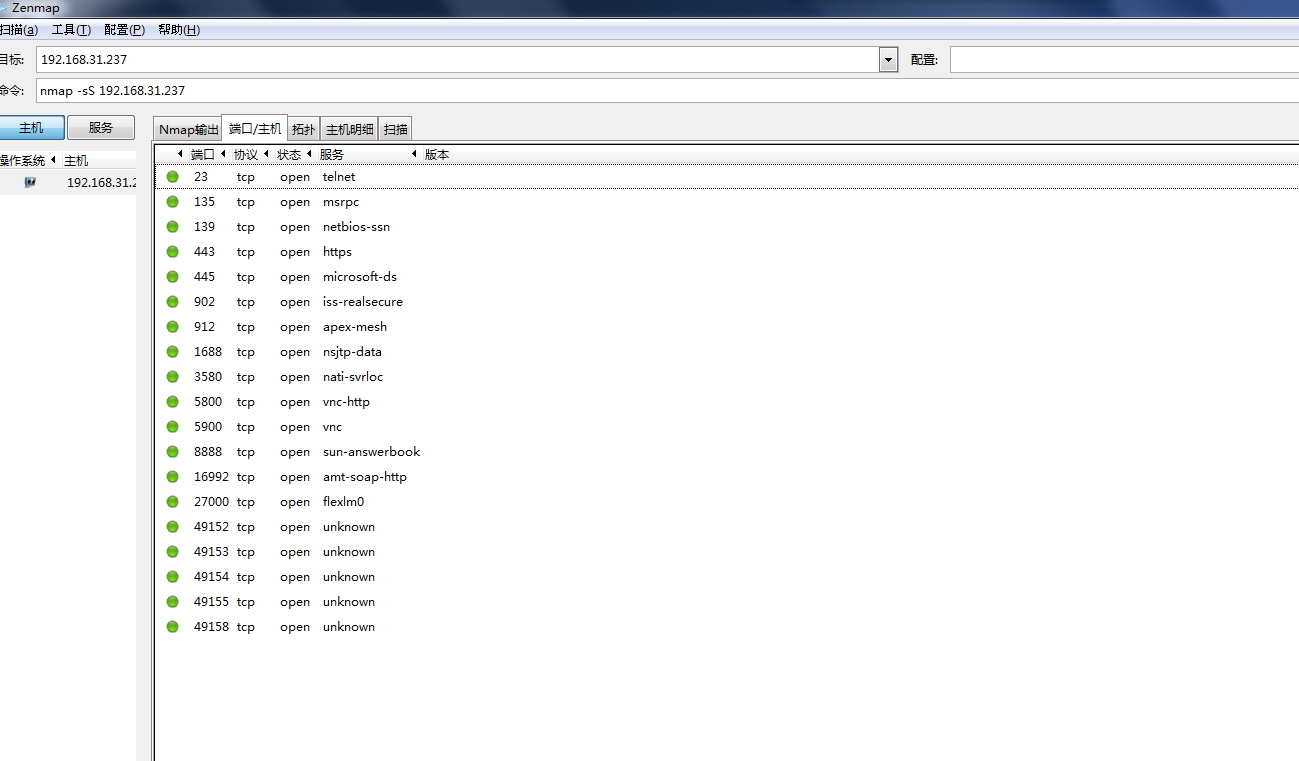Click the 主机 (Hosts) button
The height and width of the screenshot is (761, 1299).
tap(31, 128)
